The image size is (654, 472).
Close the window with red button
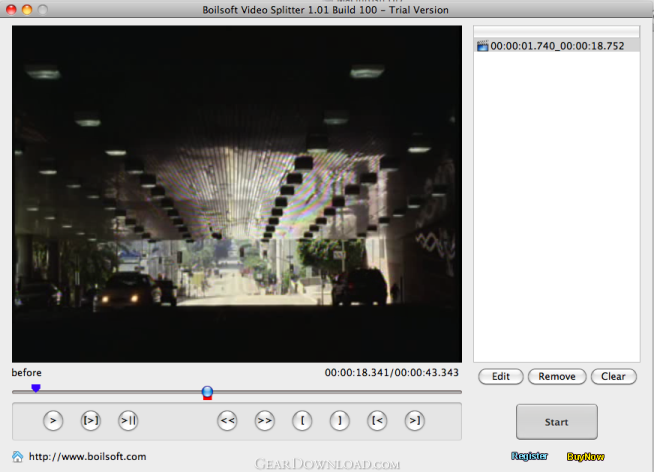[11, 9]
